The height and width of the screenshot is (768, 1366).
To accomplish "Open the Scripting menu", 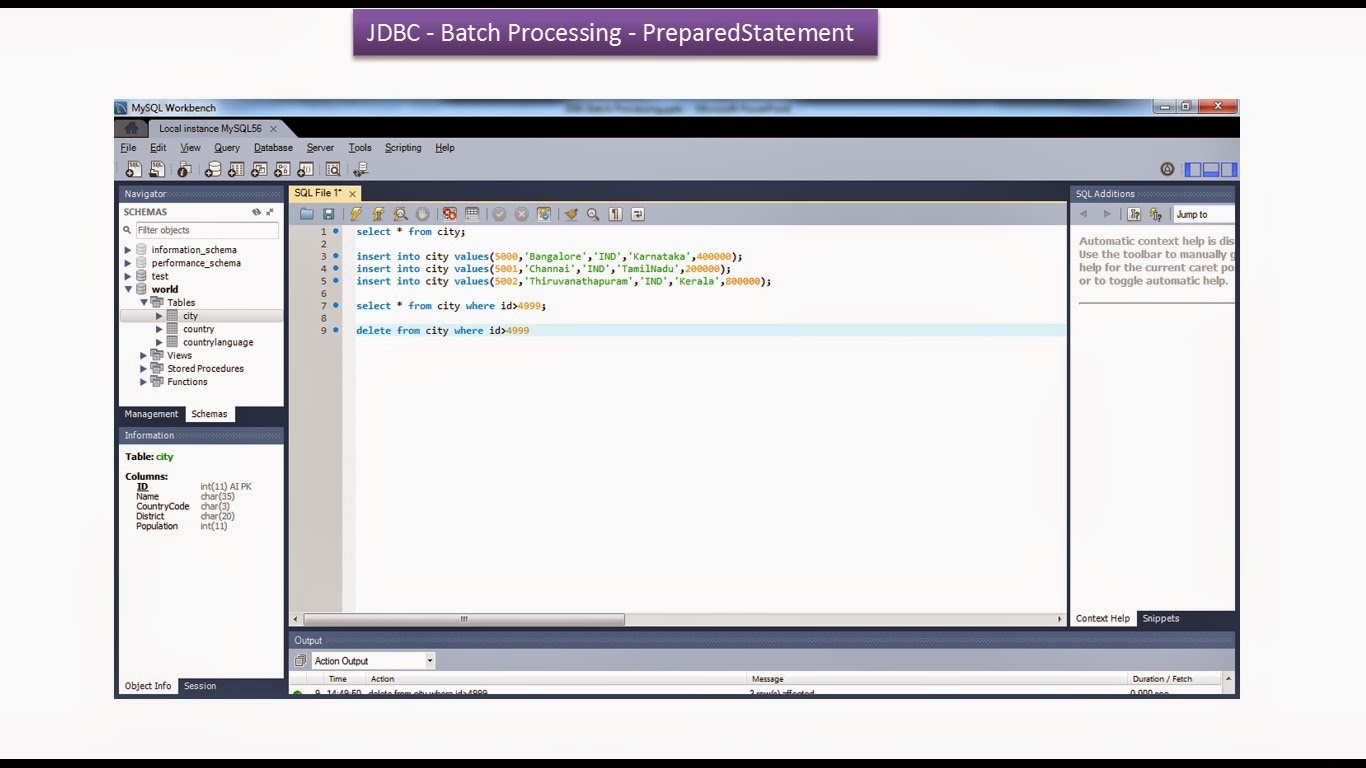I will (403, 148).
